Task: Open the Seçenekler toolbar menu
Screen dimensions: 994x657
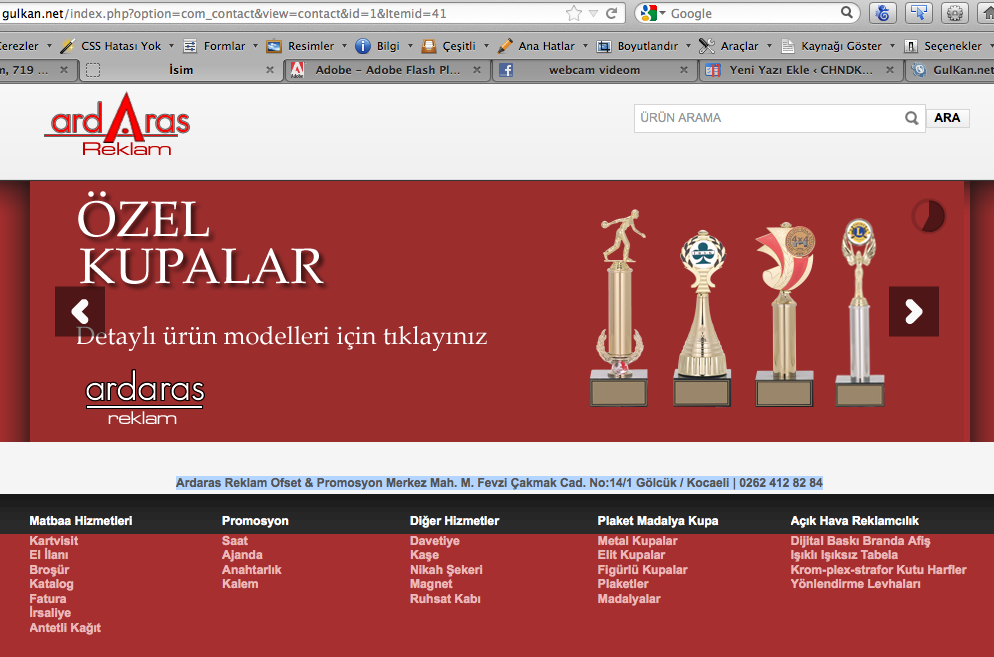Action: 953,46
